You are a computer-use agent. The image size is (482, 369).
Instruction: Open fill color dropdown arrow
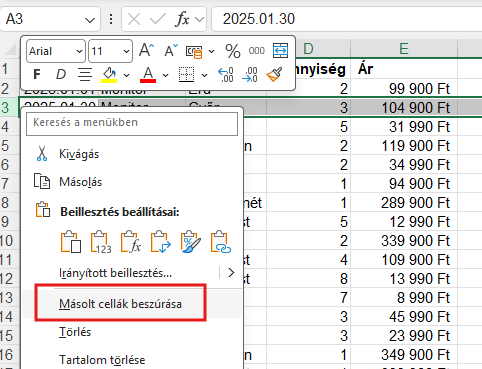[x=126, y=75]
